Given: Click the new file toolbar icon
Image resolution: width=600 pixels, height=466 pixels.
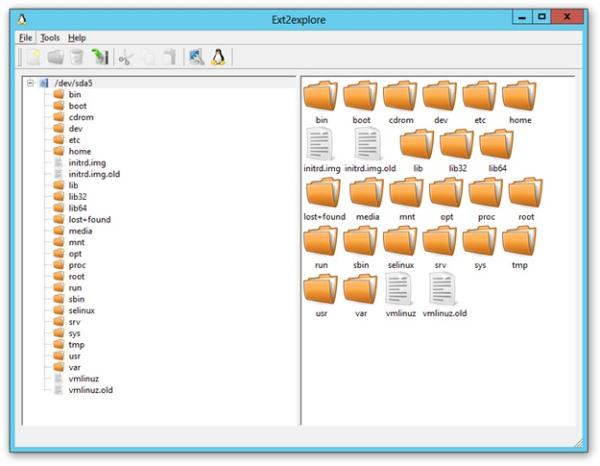Looking at the screenshot, I should click(34, 57).
